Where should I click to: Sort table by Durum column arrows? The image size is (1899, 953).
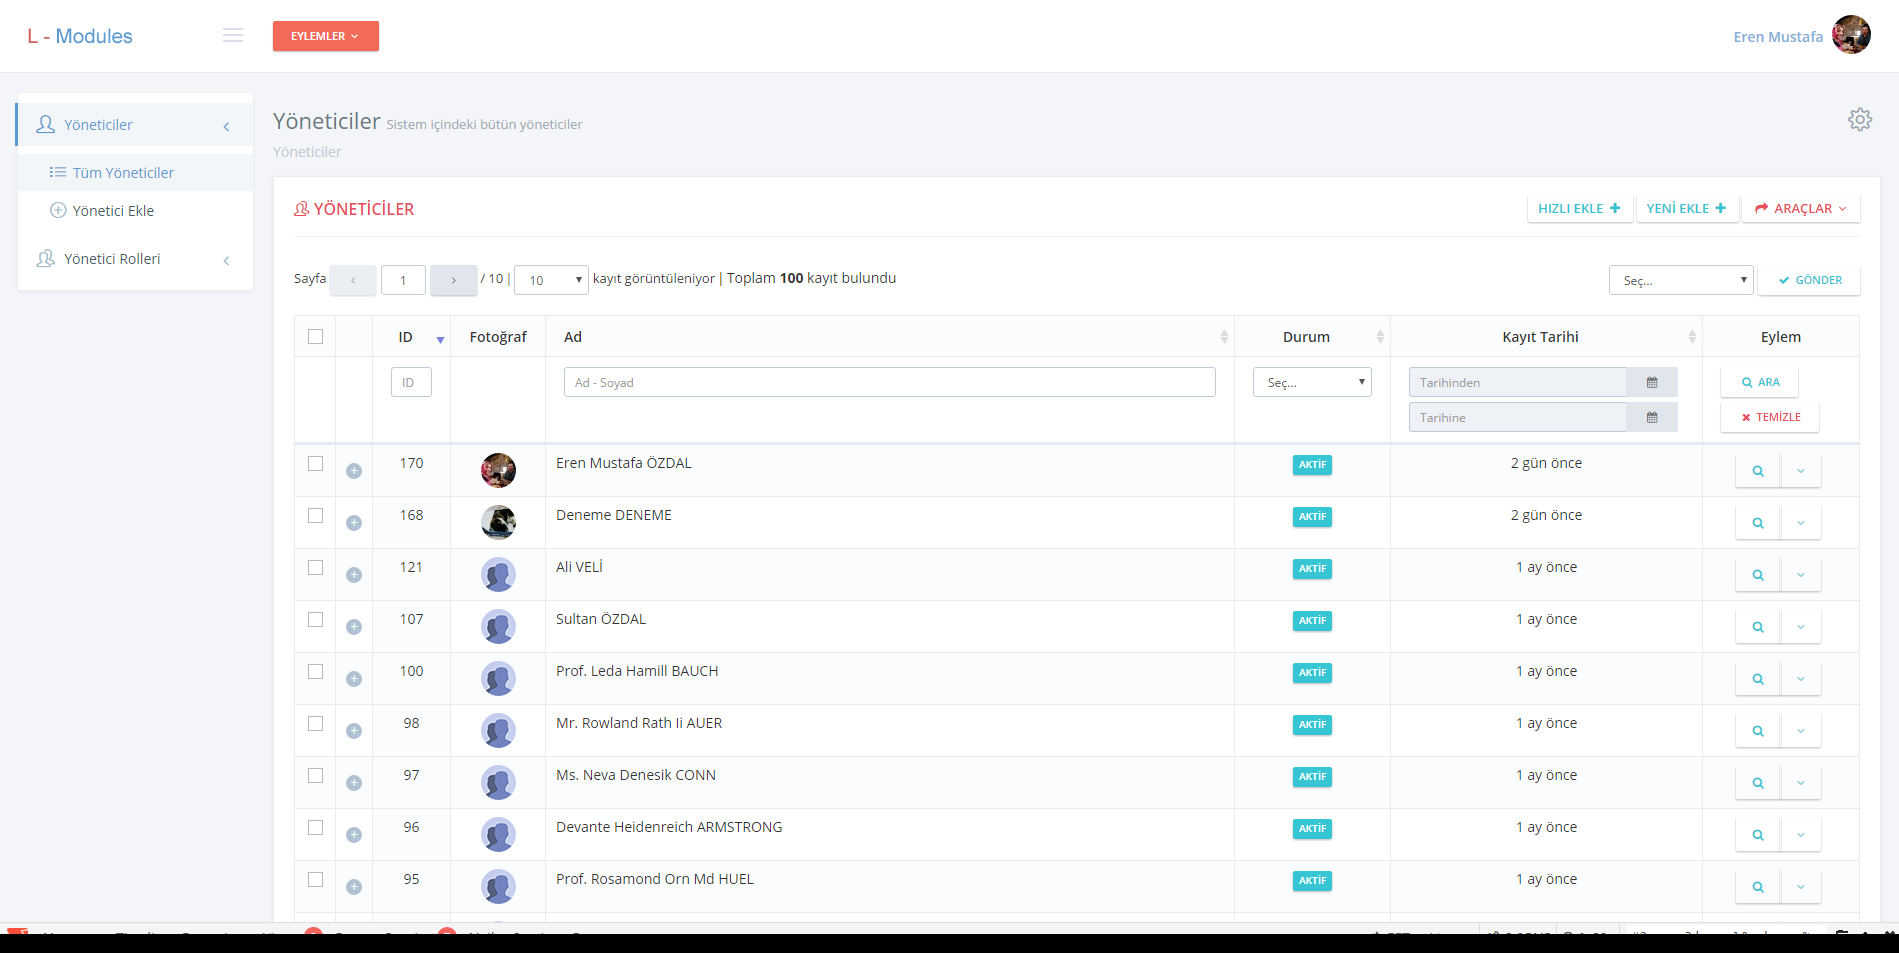coord(1380,337)
